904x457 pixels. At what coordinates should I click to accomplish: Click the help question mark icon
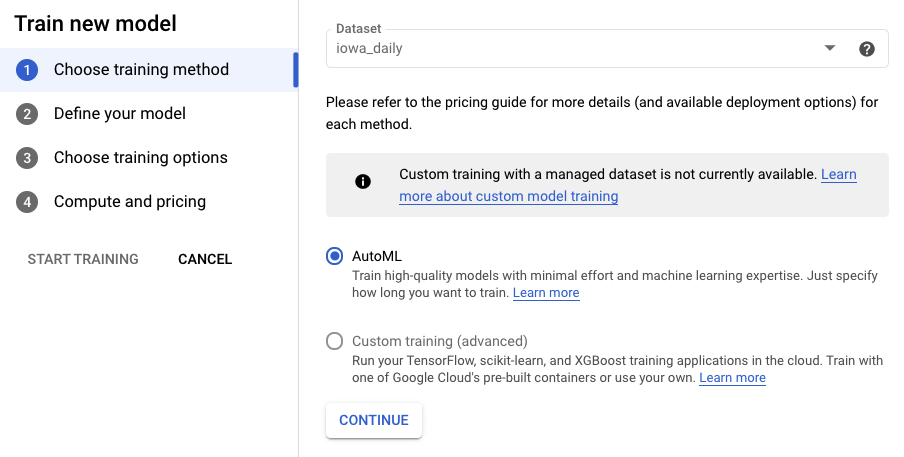[x=867, y=49]
